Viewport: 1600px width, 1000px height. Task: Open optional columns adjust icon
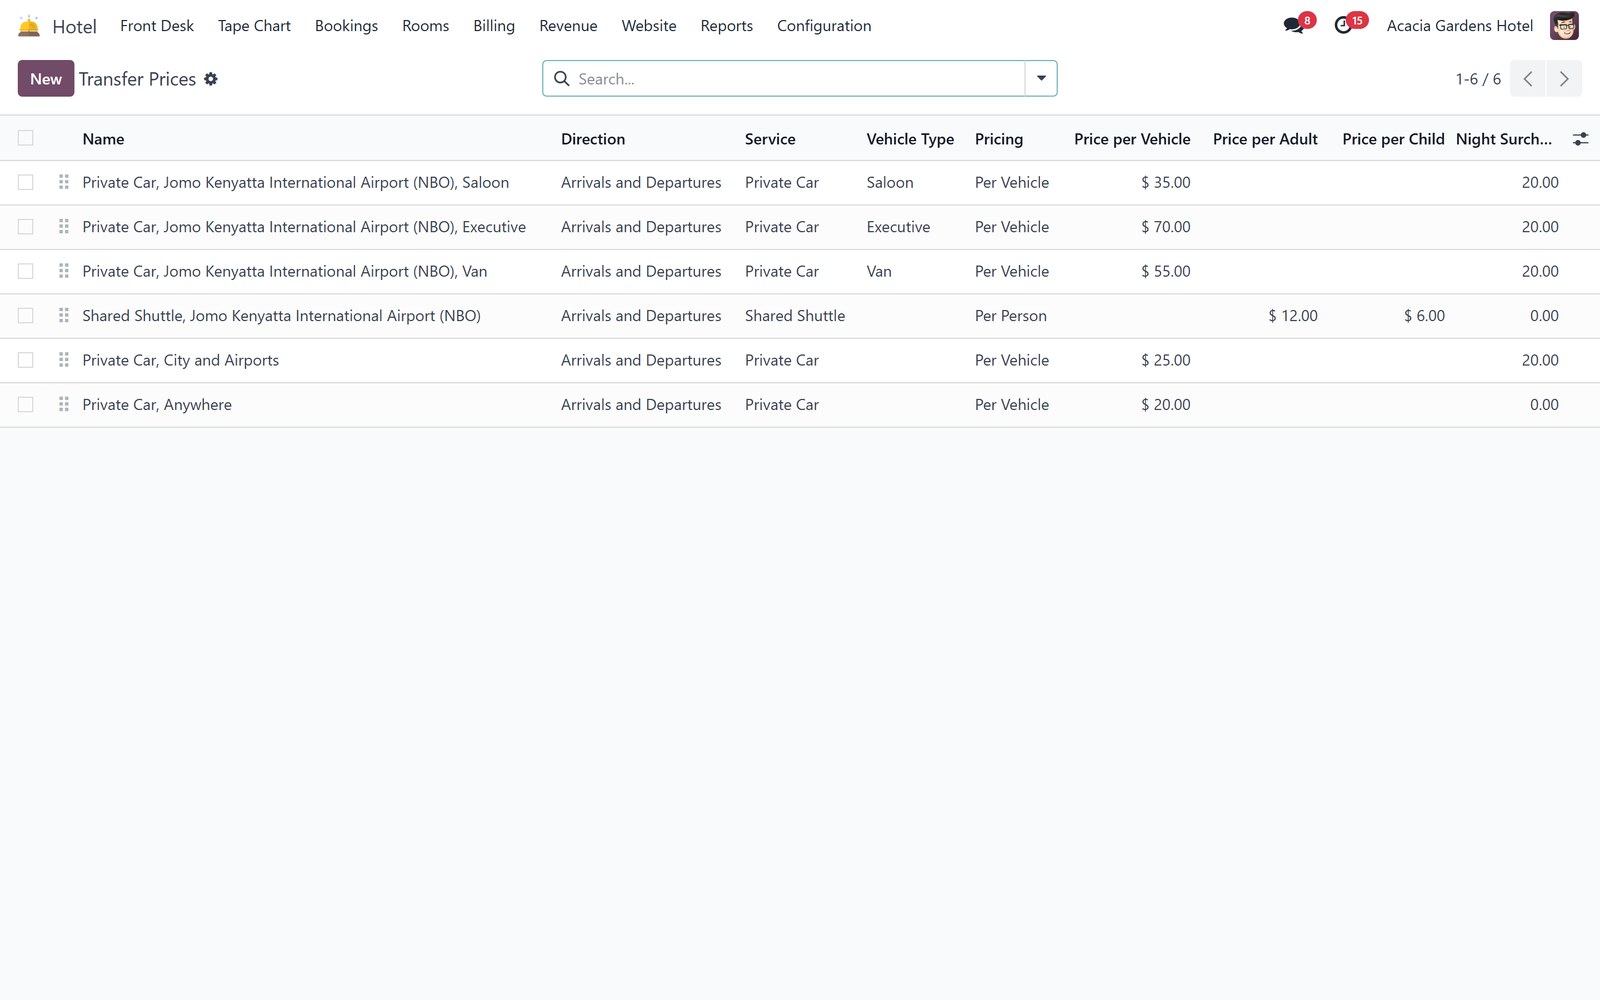pyautogui.click(x=1580, y=139)
